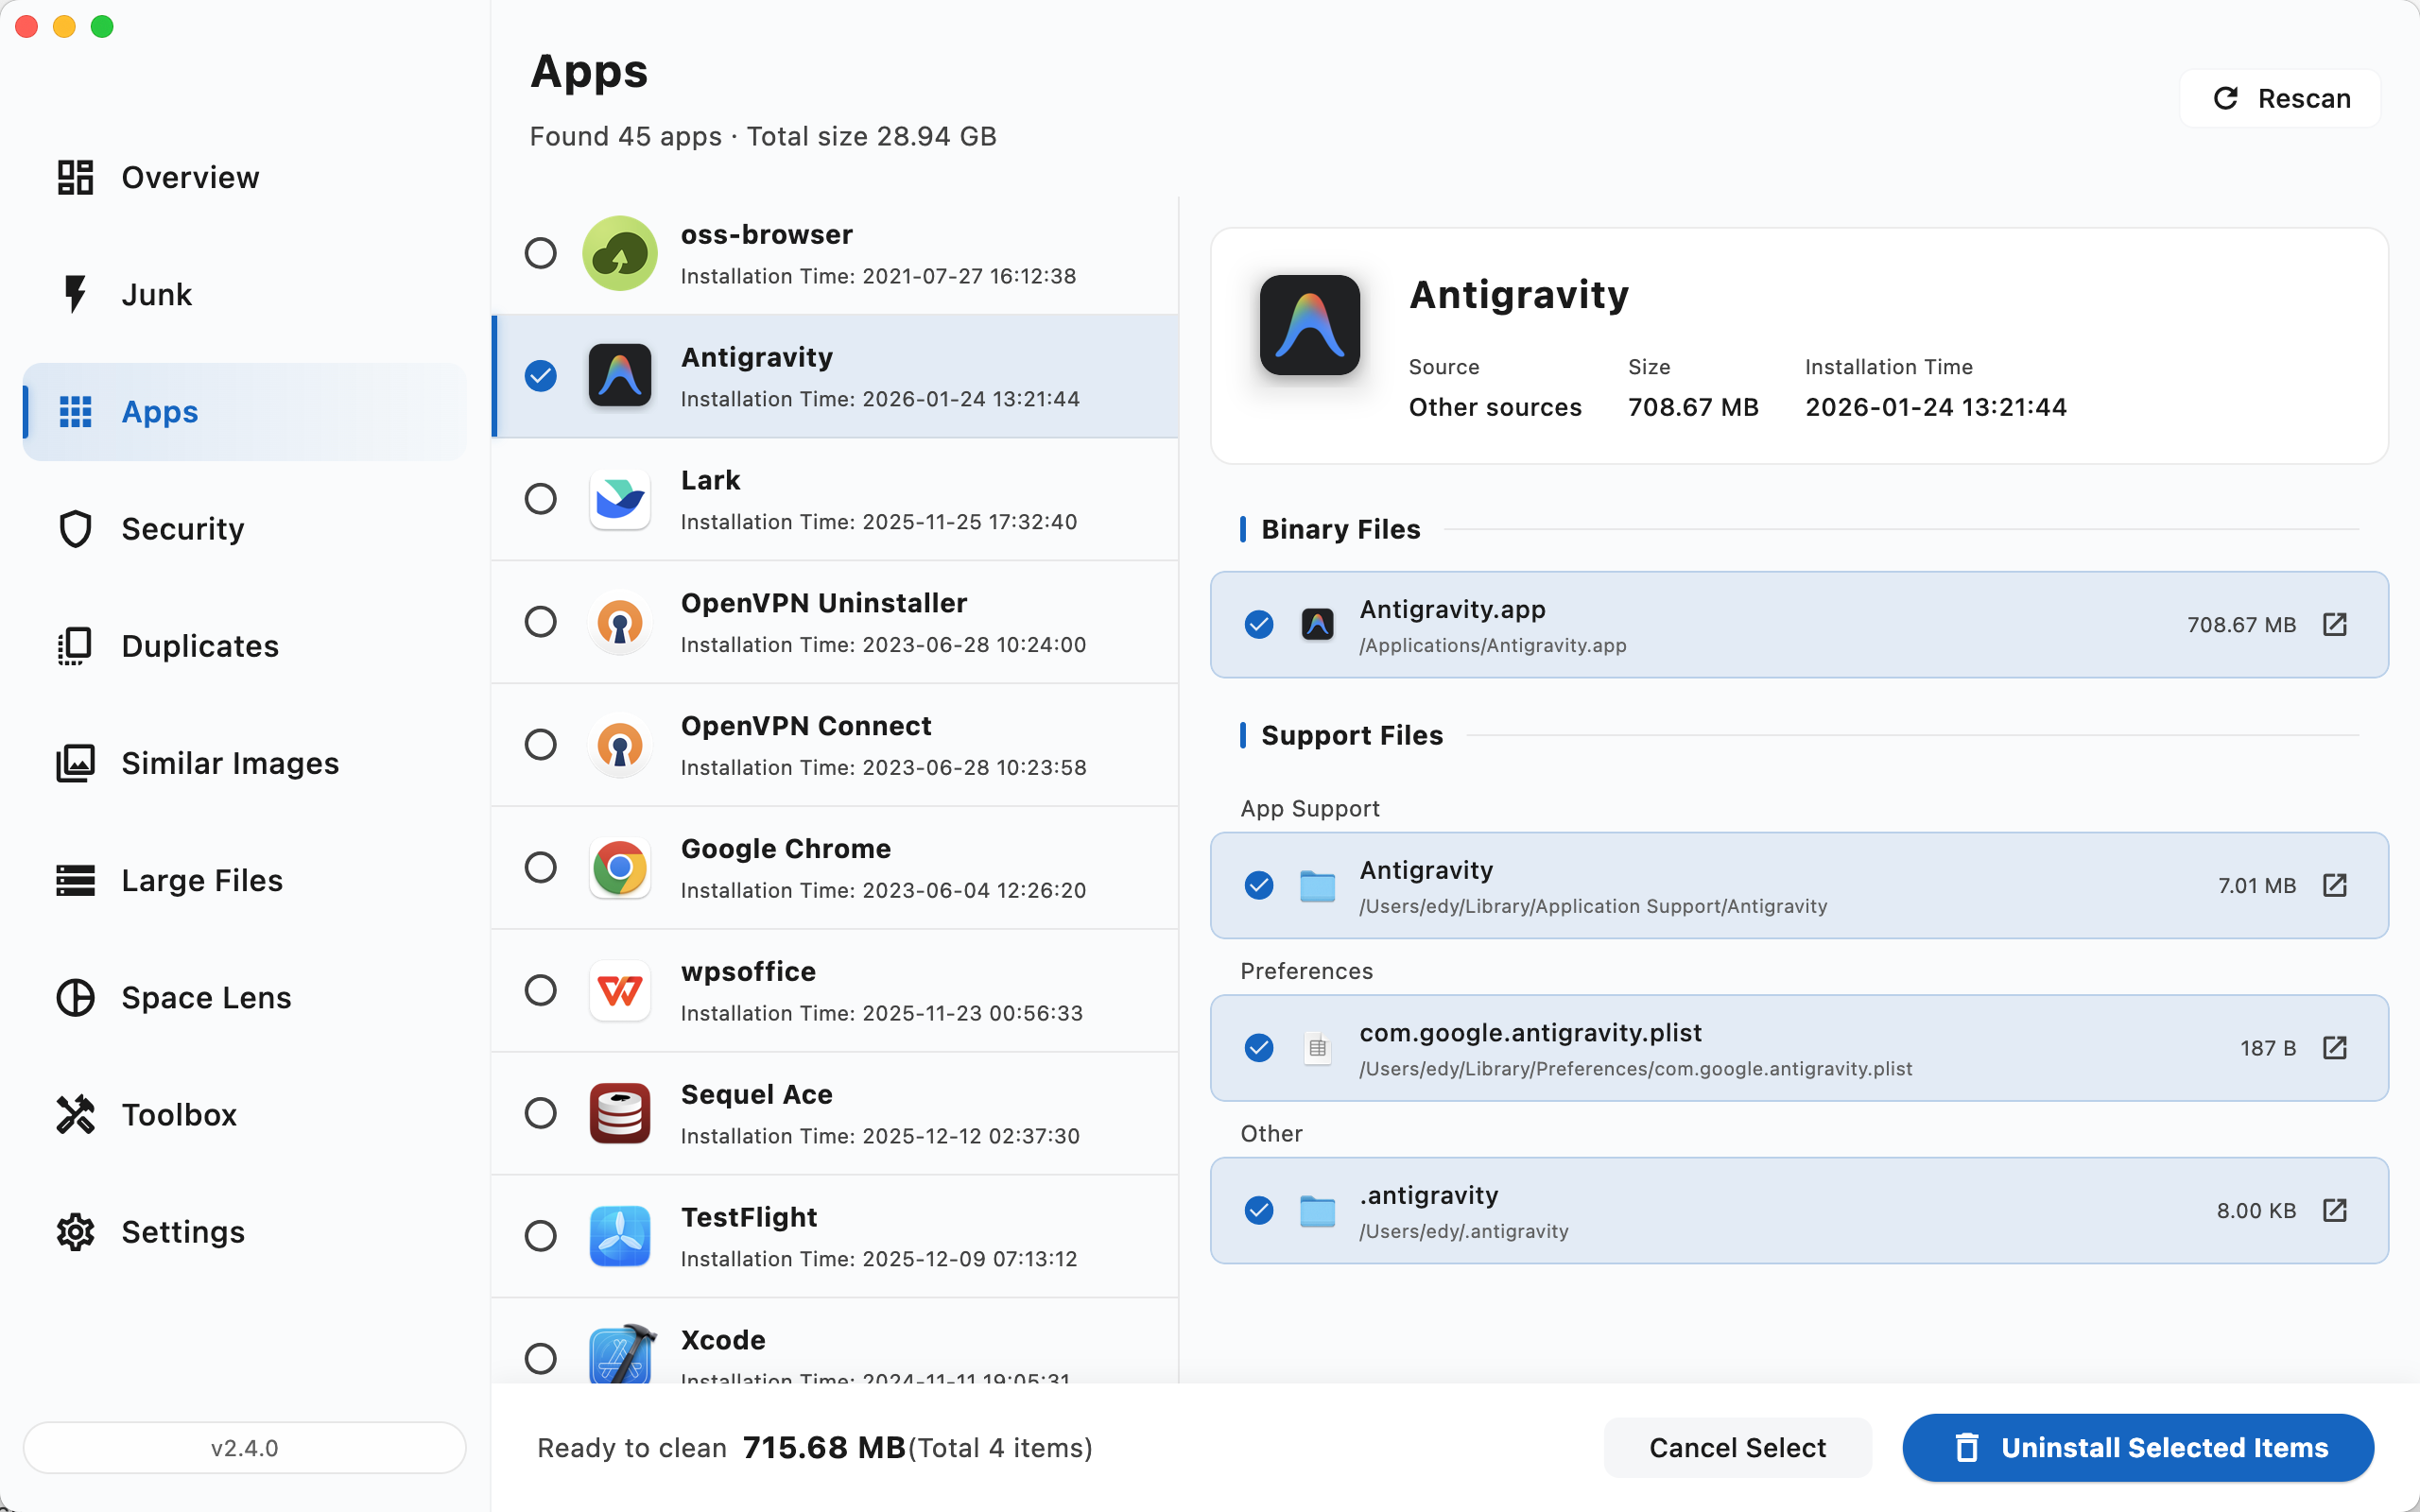Click the Sequel Ace database icon

point(620,1113)
